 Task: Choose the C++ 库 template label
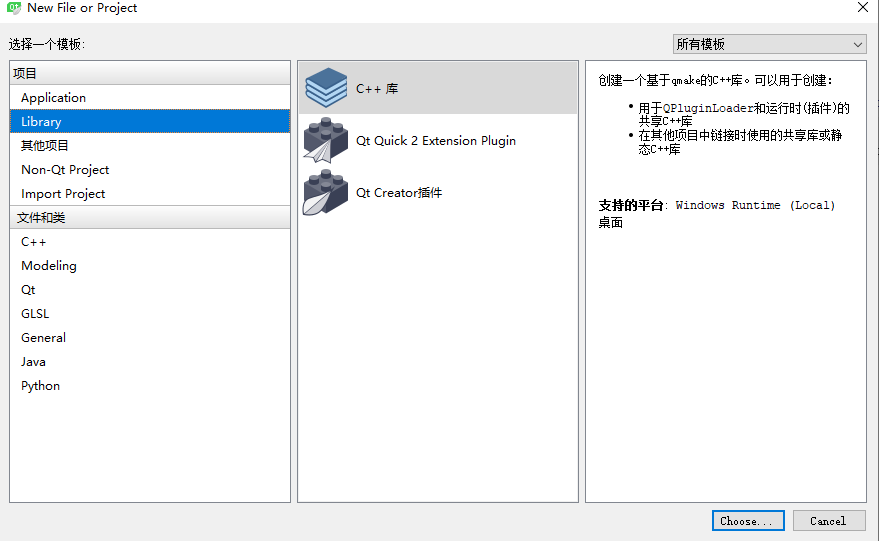[x=377, y=89]
